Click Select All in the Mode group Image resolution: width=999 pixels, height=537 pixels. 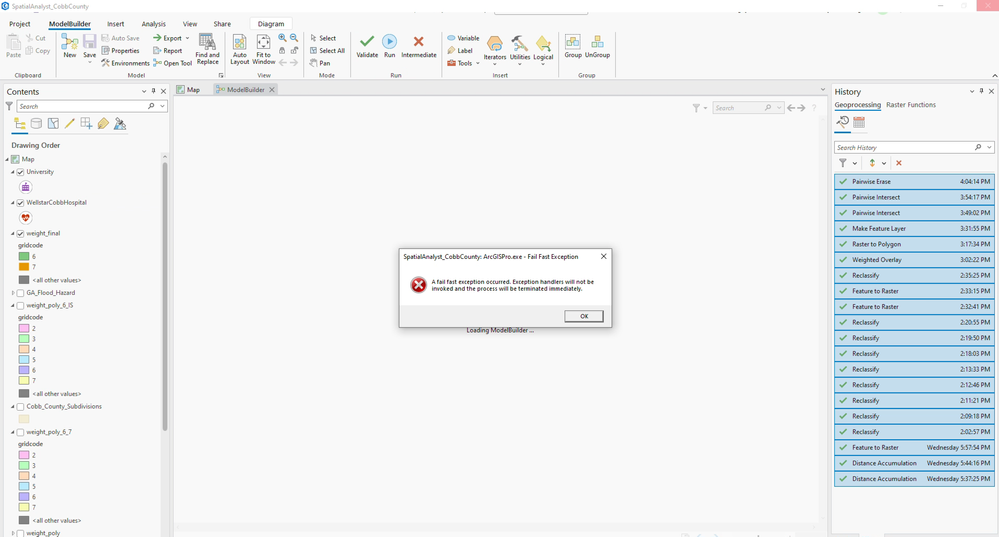pos(327,50)
